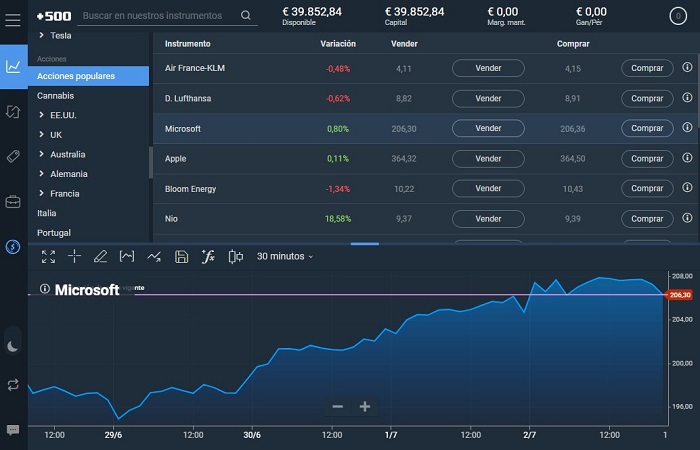This screenshot has height=450, width=700.
Task: Click the blue panel divider handle
Action: (365, 244)
